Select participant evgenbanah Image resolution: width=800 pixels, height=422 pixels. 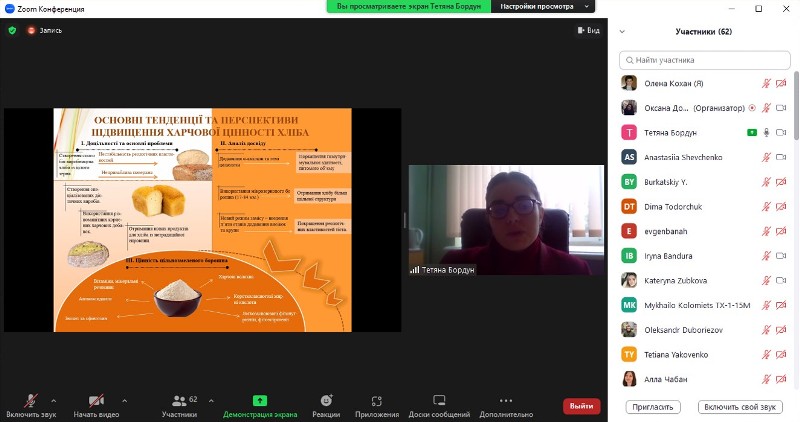click(x=705, y=231)
